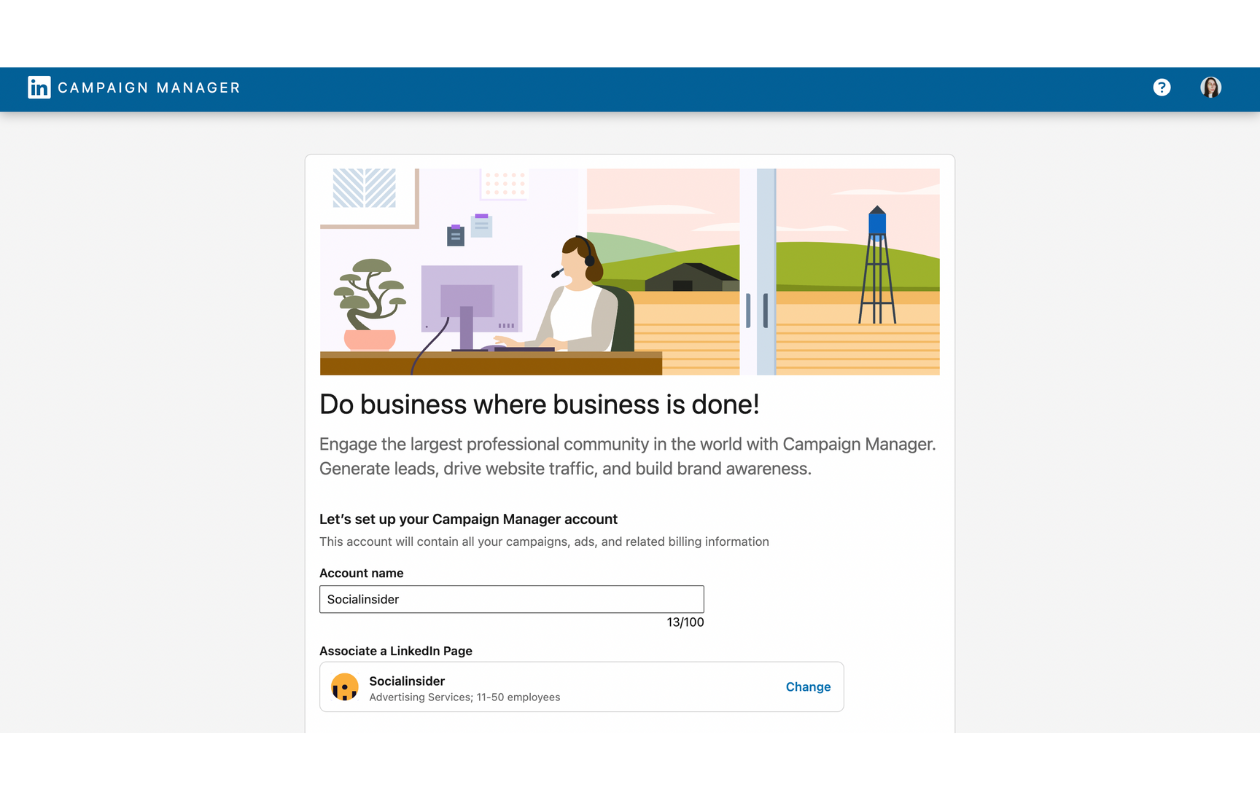1260x800 pixels.
Task: Click the office illustration banner image
Action: pos(630,272)
